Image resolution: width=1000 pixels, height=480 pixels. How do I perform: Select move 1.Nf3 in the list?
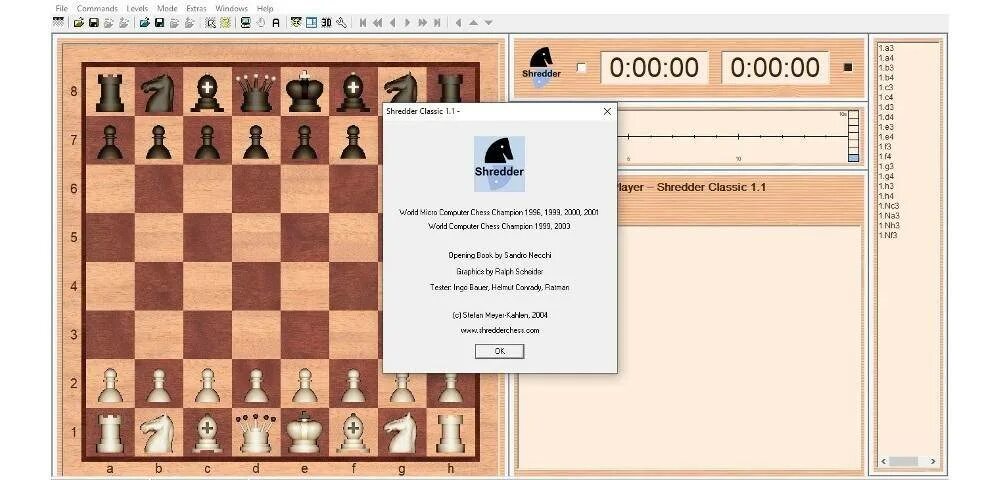(x=888, y=235)
